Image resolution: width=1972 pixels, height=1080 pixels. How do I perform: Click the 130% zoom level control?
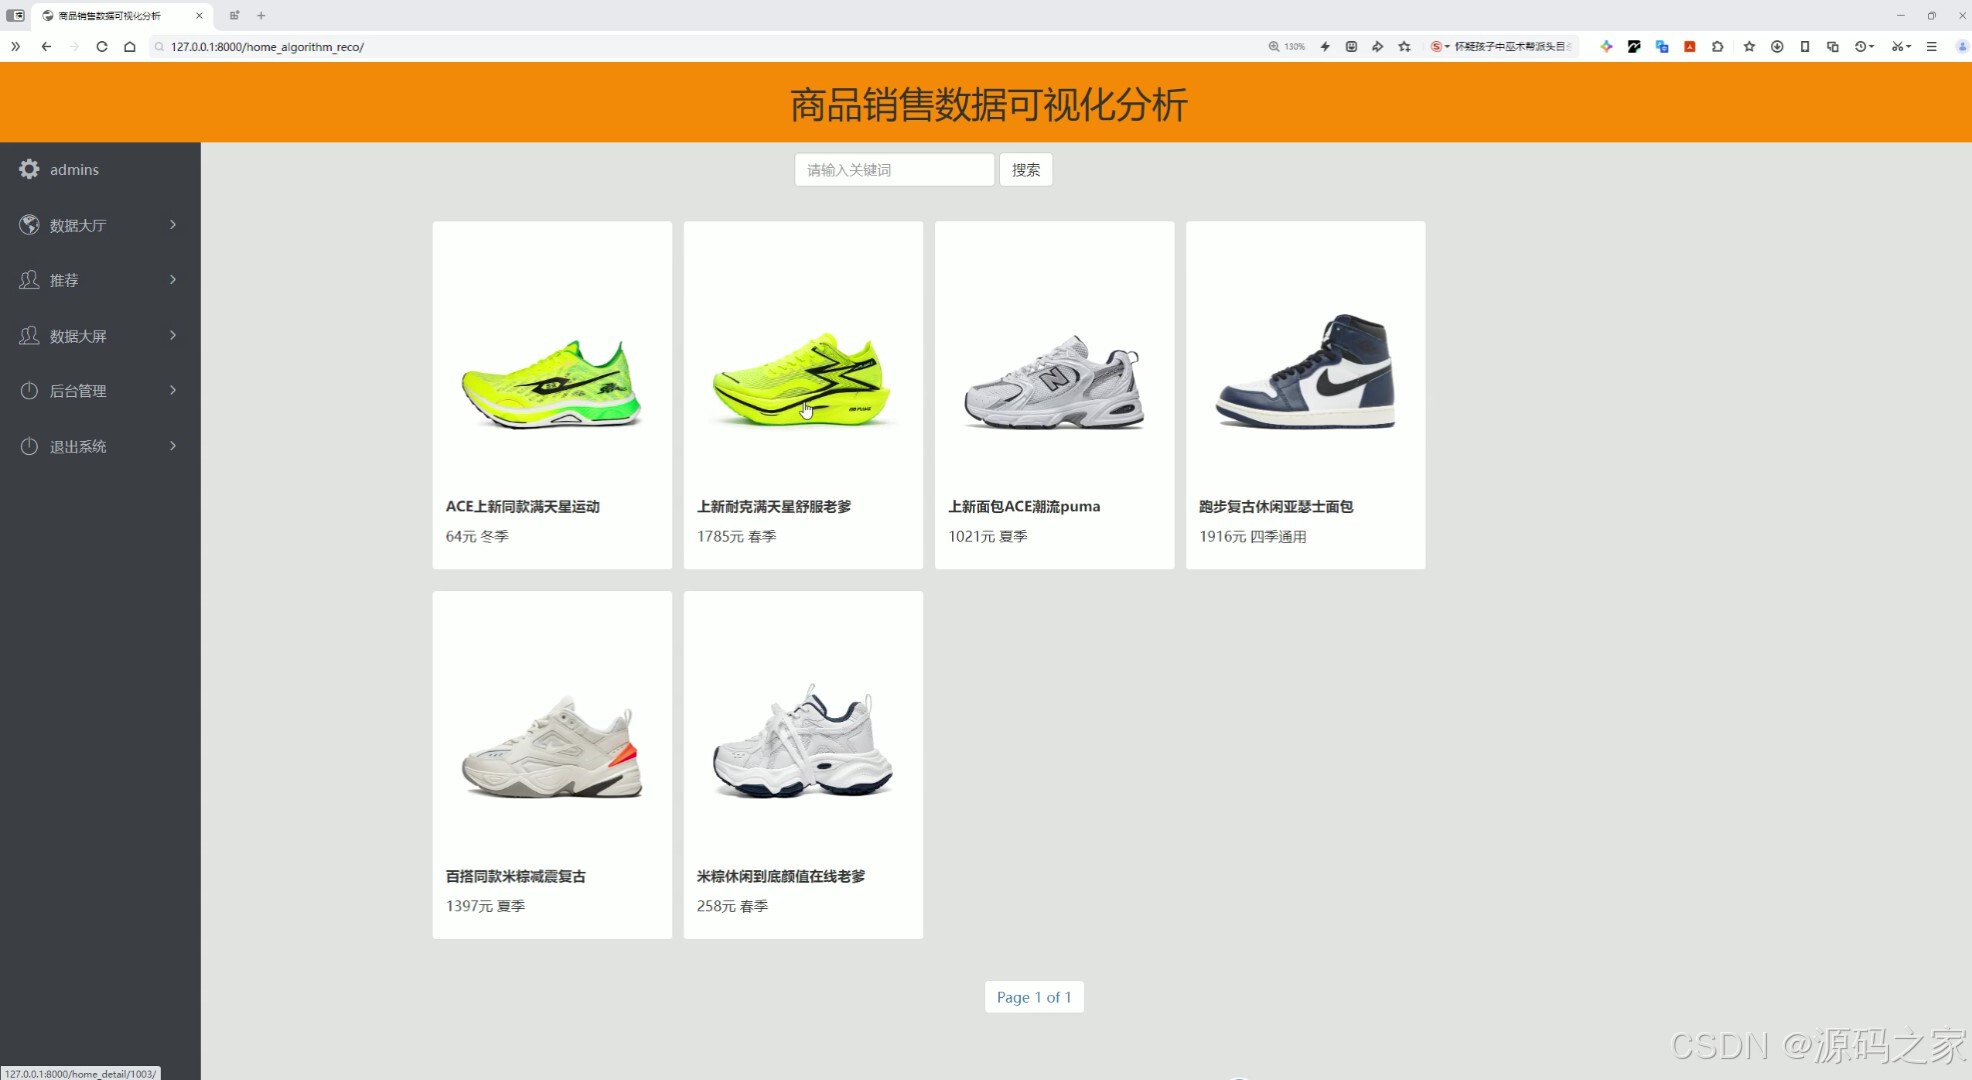[1286, 46]
